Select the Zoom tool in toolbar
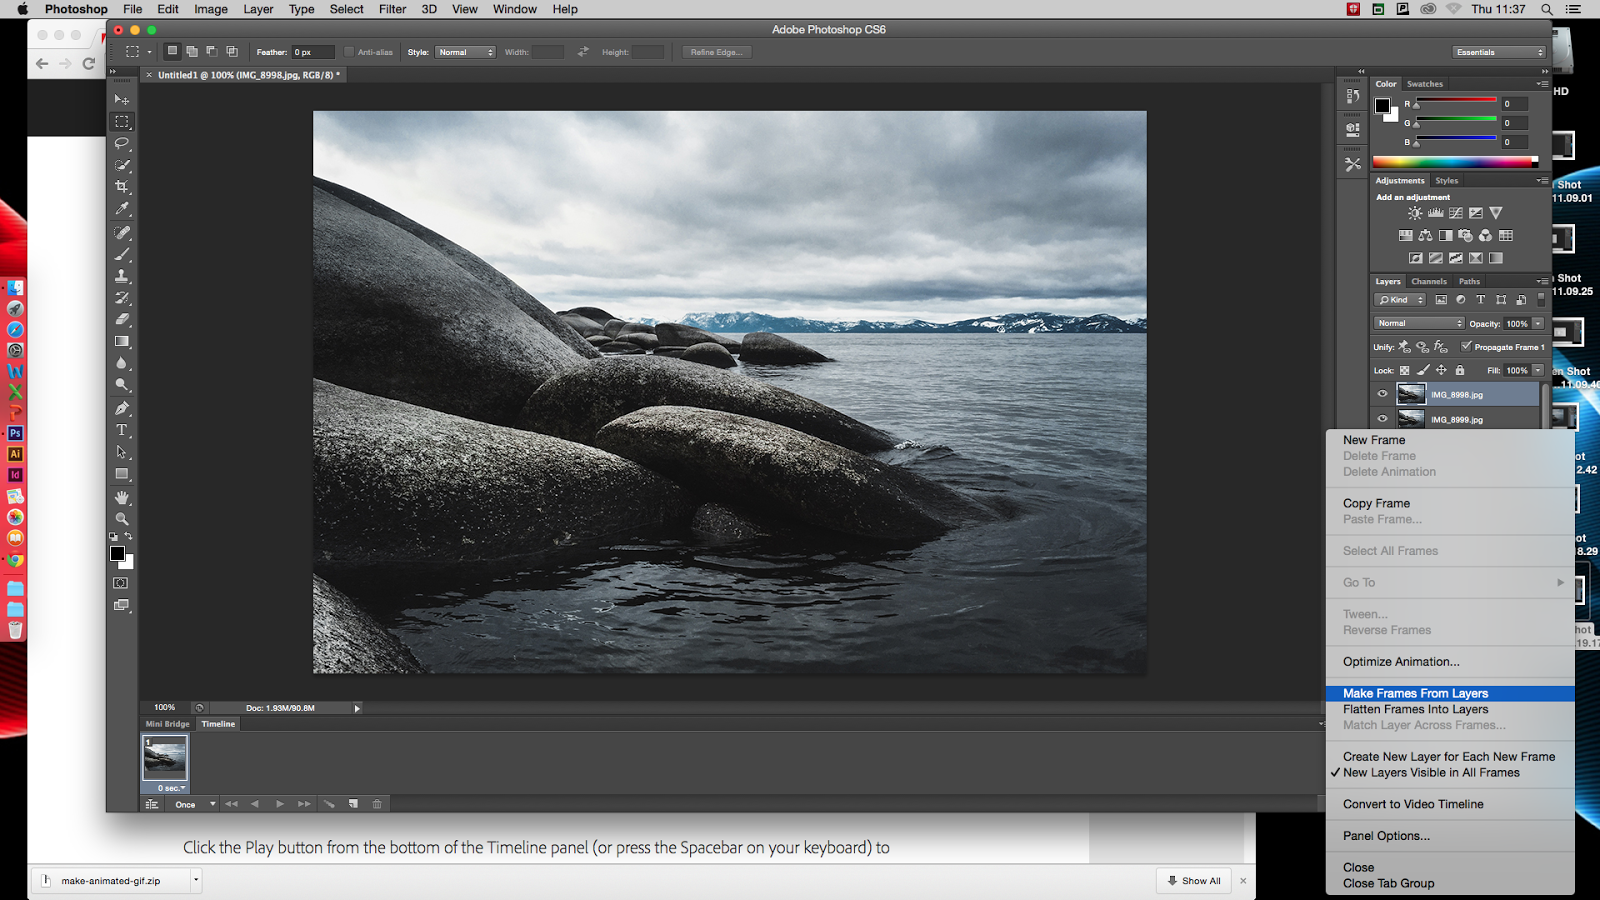Screen dimensions: 1600x900 pos(122,519)
